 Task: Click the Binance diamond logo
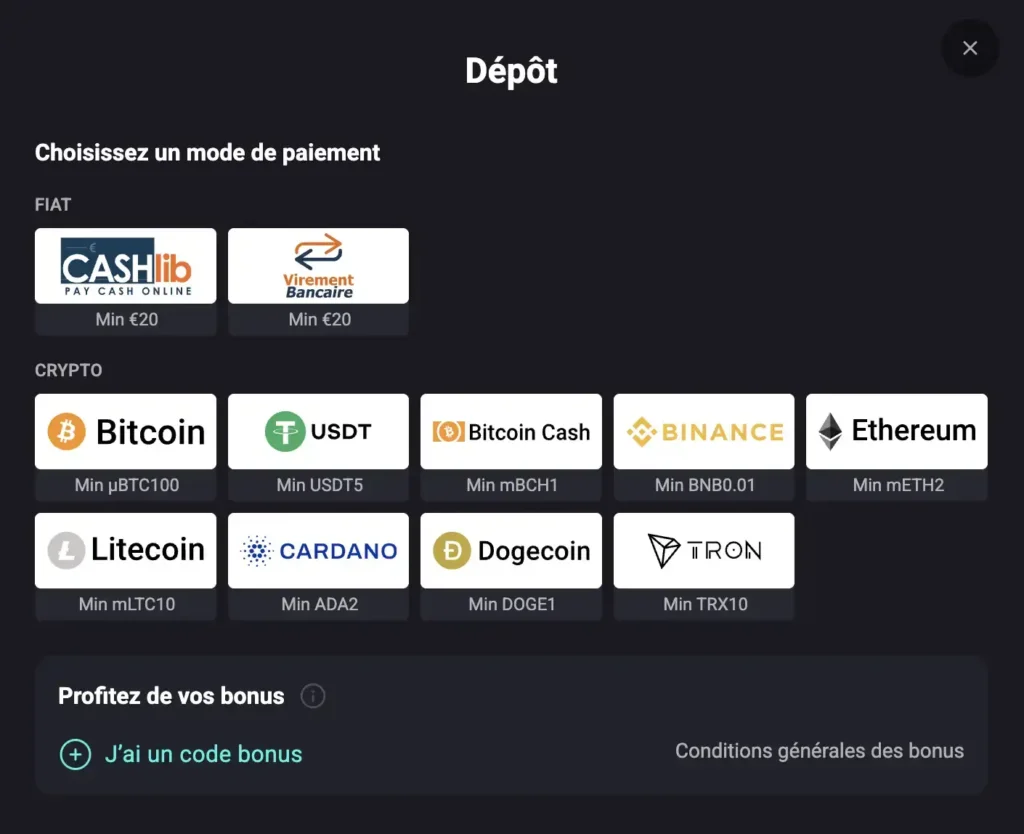(x=641, y=431)
